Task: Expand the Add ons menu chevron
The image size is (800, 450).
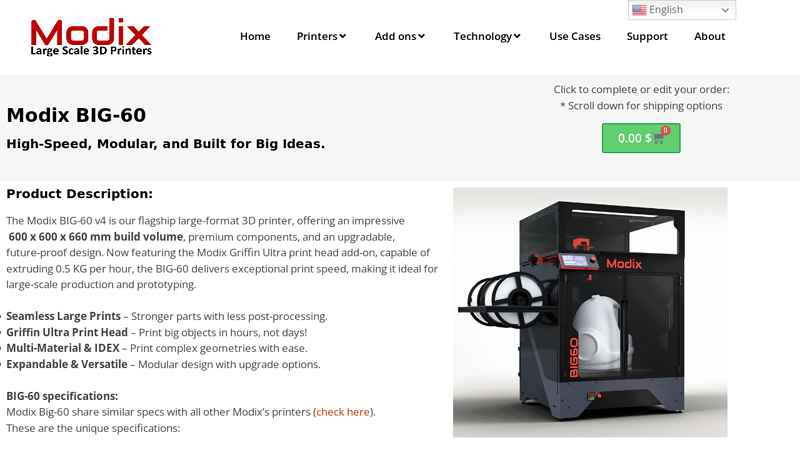Action: click(421, 36)
